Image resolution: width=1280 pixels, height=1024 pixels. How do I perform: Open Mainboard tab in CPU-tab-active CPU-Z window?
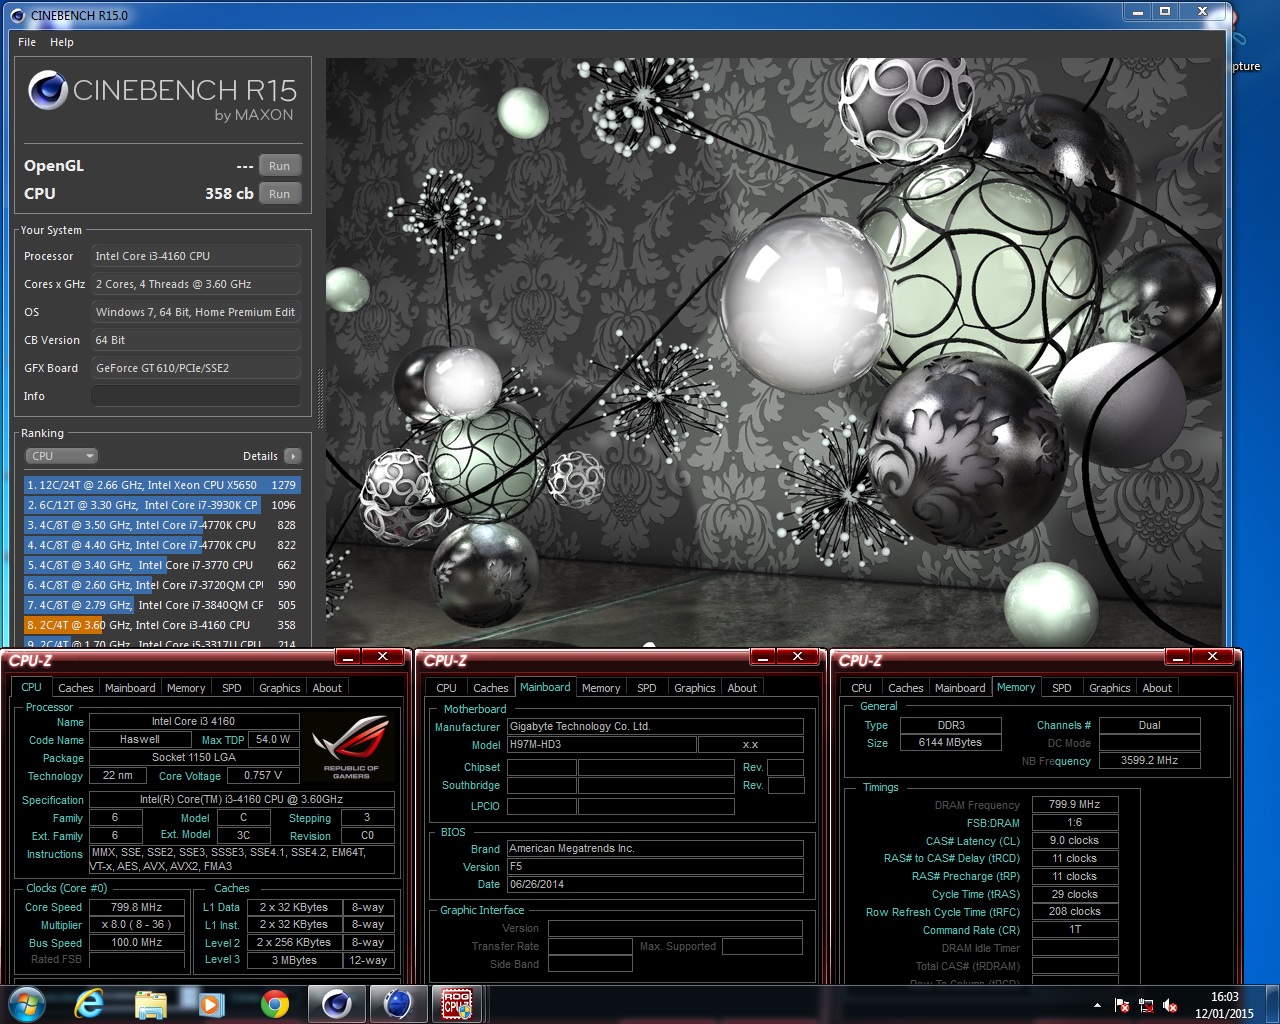(130, 688)
